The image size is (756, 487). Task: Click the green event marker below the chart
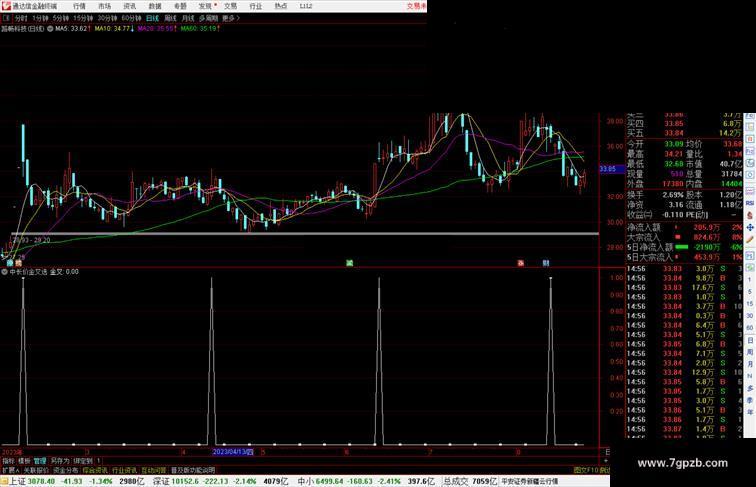click(350, 263)
